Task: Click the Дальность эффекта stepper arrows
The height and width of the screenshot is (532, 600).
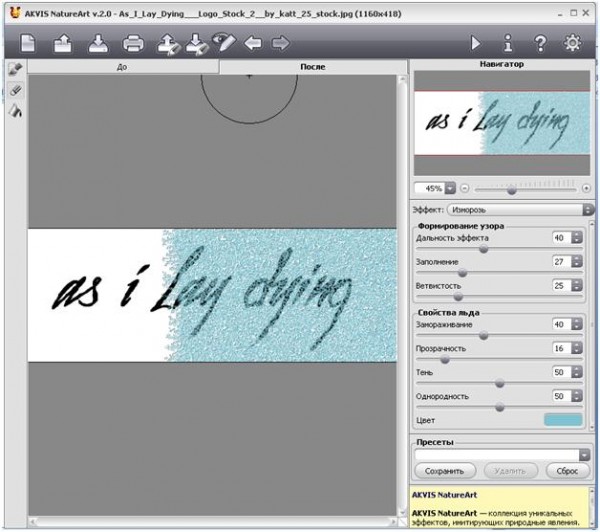Action: coord(577,238)
